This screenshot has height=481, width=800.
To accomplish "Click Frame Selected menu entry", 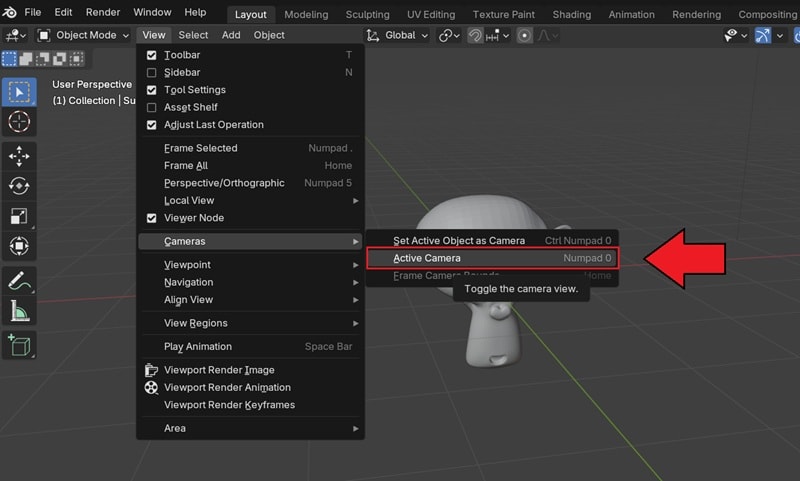I will 250,148.
